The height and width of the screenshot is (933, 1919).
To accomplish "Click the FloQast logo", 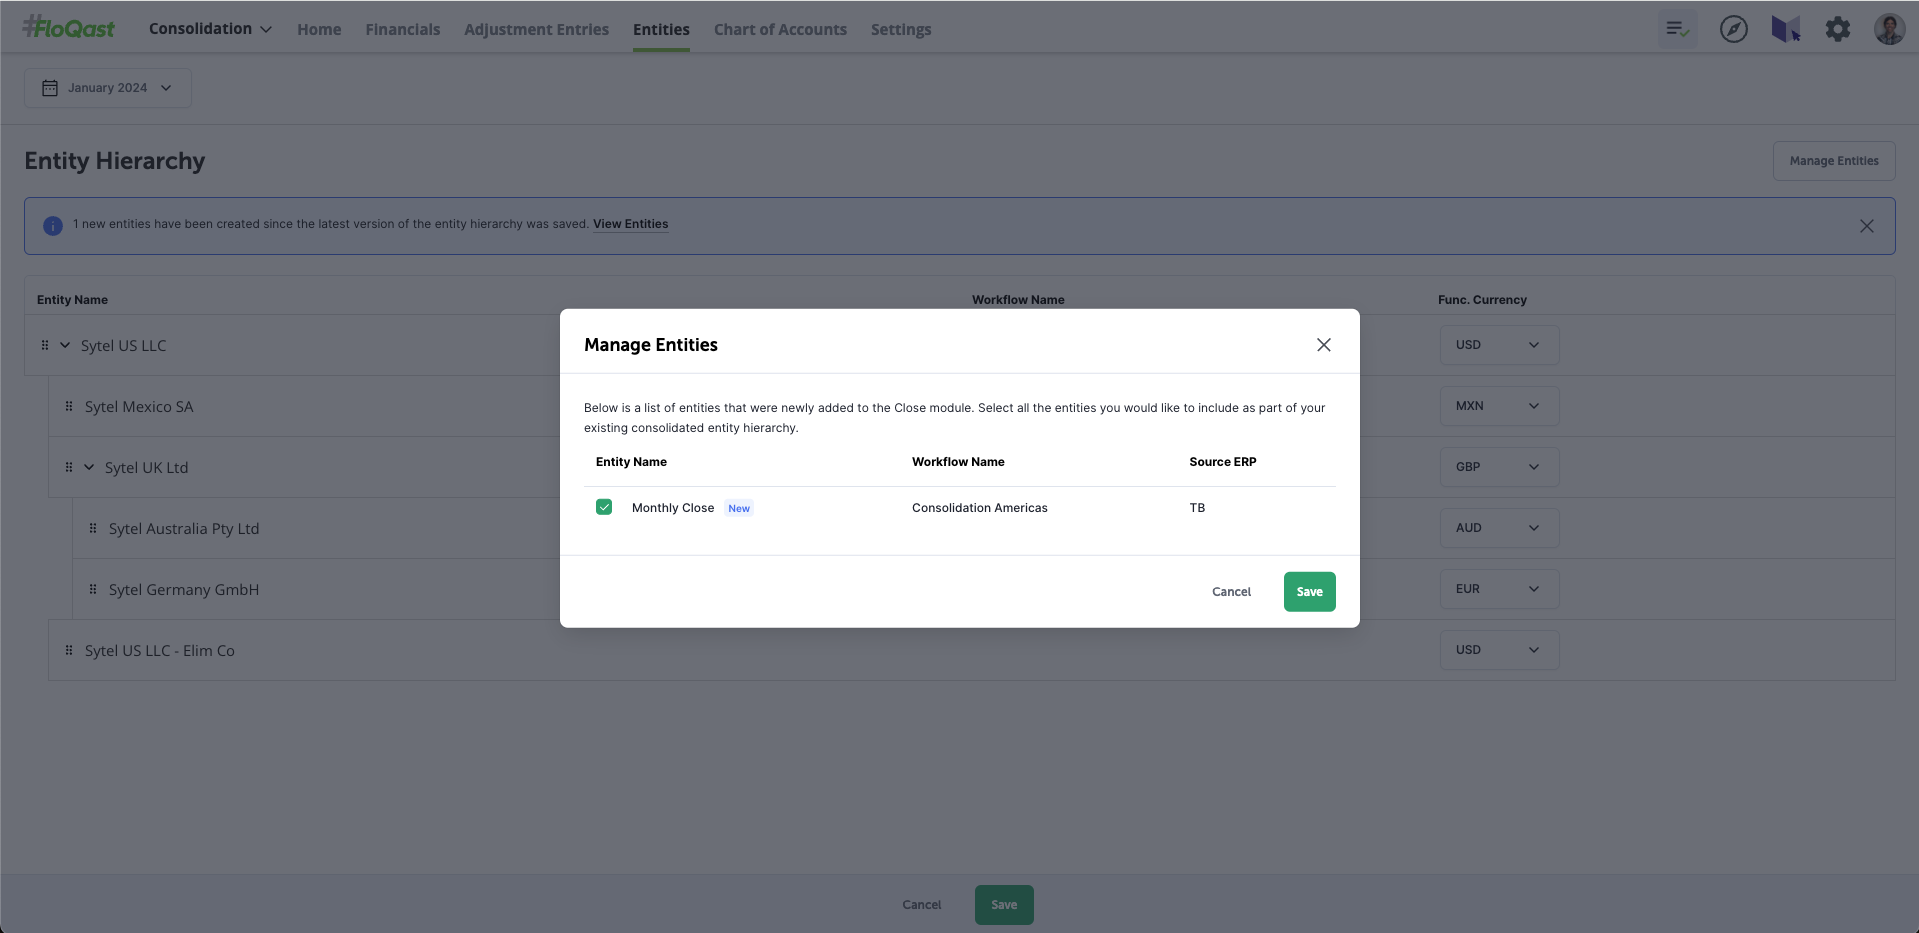I will 69,27.
